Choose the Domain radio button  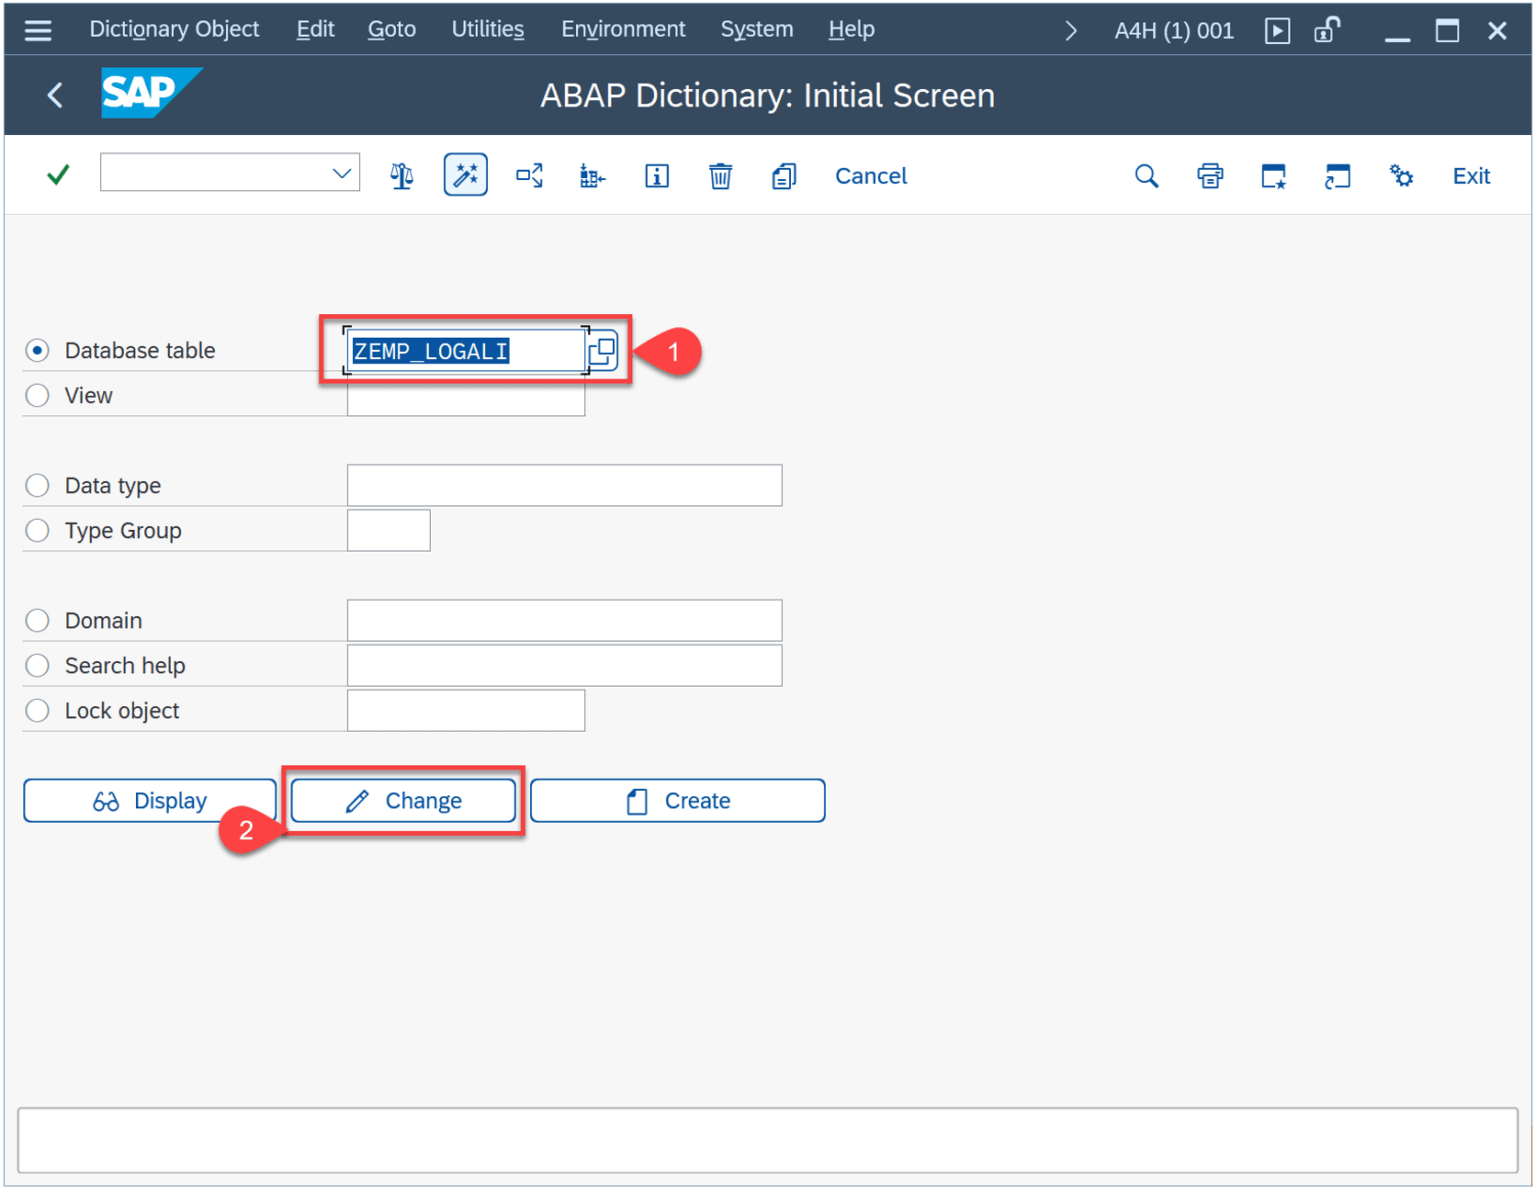(38, 621)
